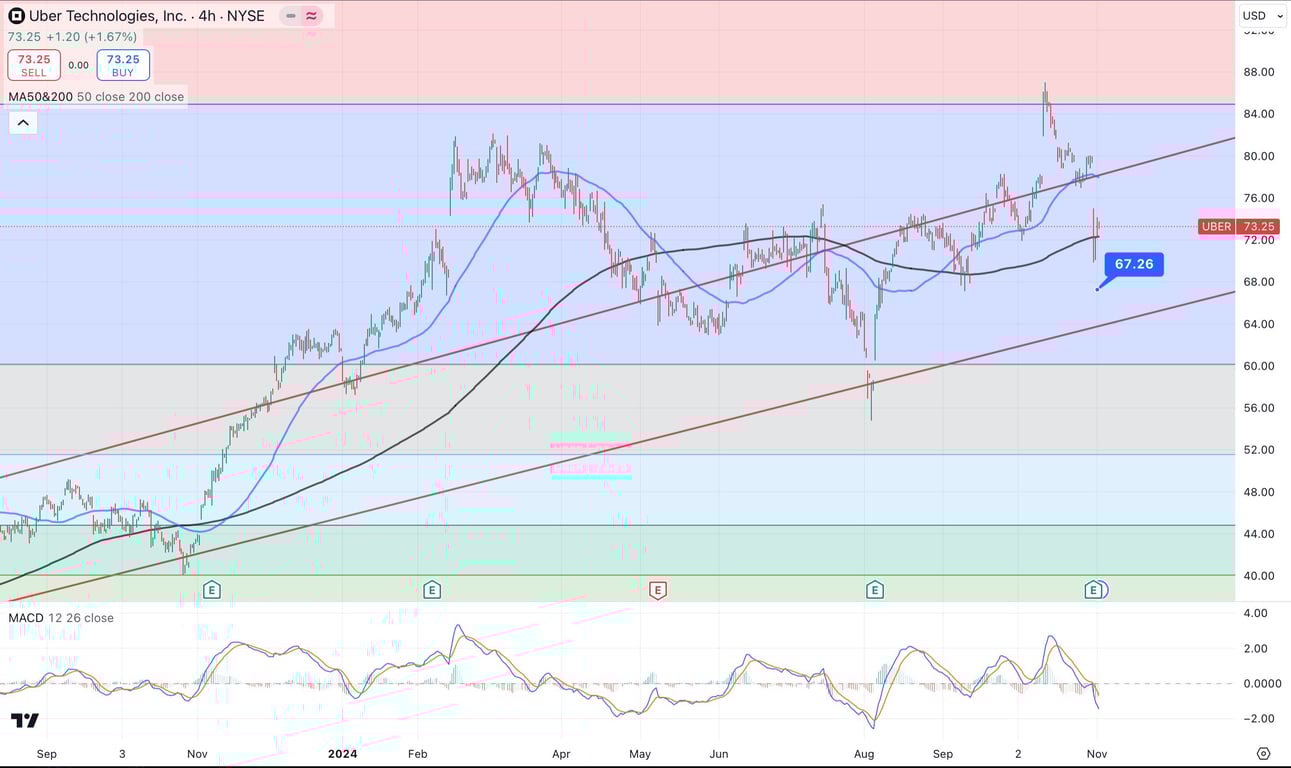Click the 56.00 price axis label
Screen dimensions: 1291x768
pos(1259,408)
